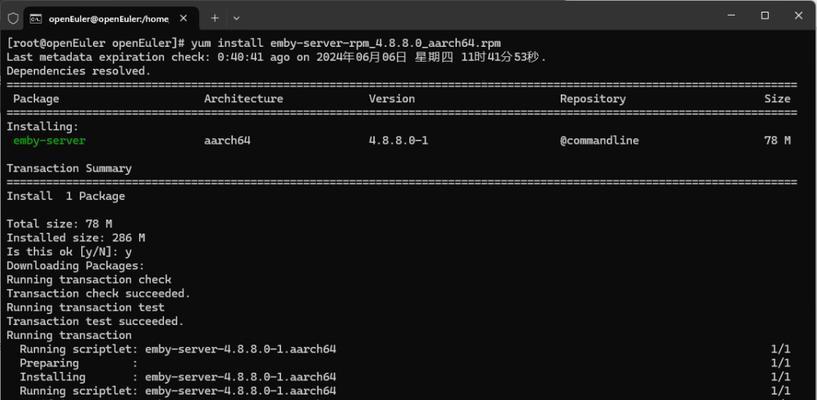Viewport: 817px width, 400px height.
Task: Click the Repository column header
Action: 593,99
